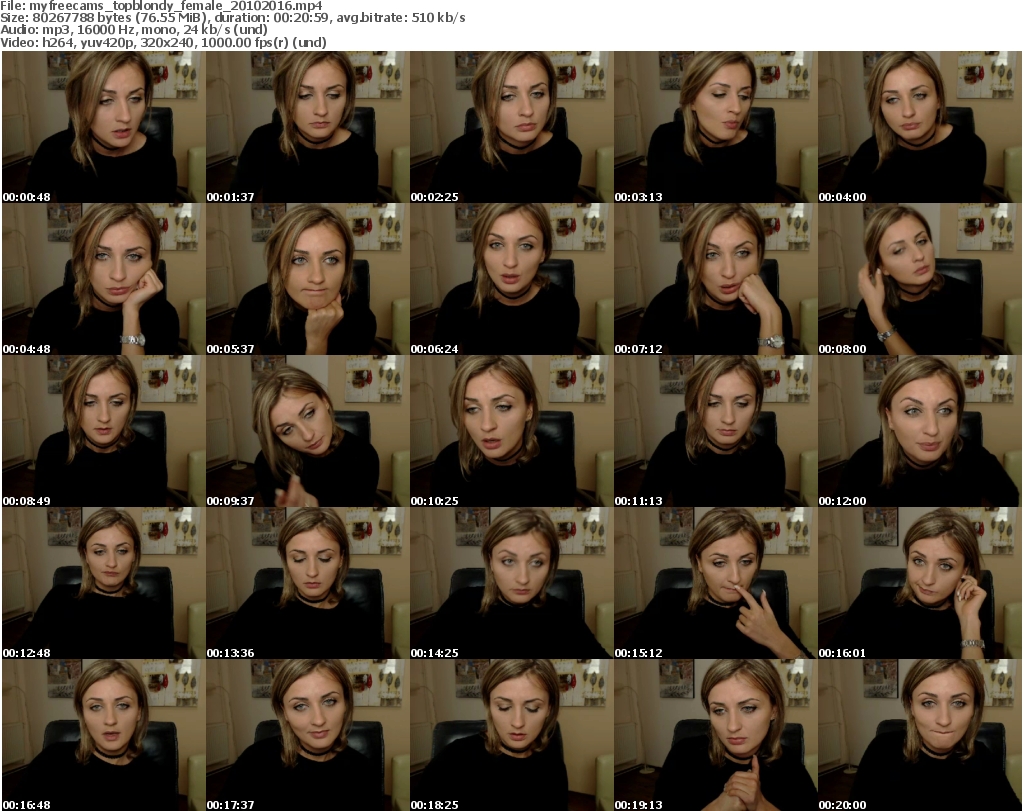Screen dimensions: 1024x811
Task: Select the thumbnail timestamped 00:12:48
Action: tap(104, 583)
